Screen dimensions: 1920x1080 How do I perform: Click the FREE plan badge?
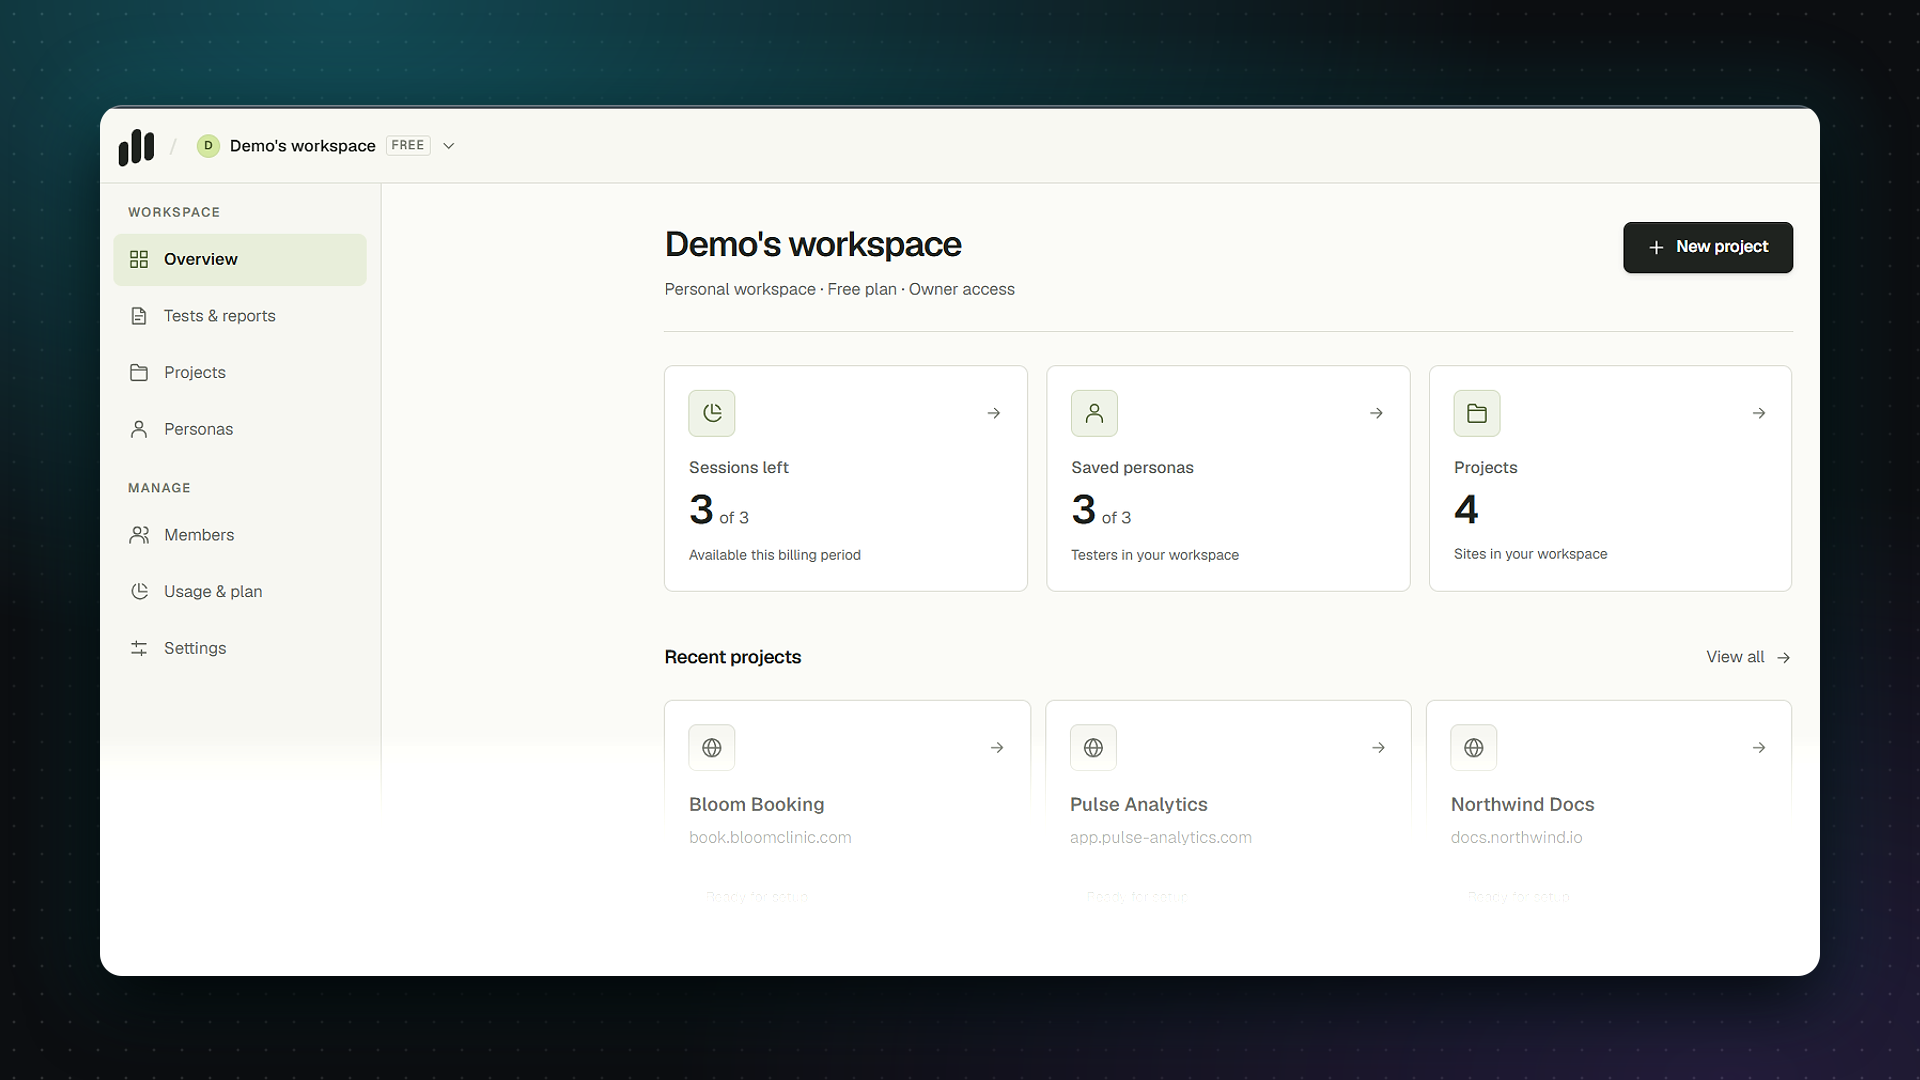(408, 146)
